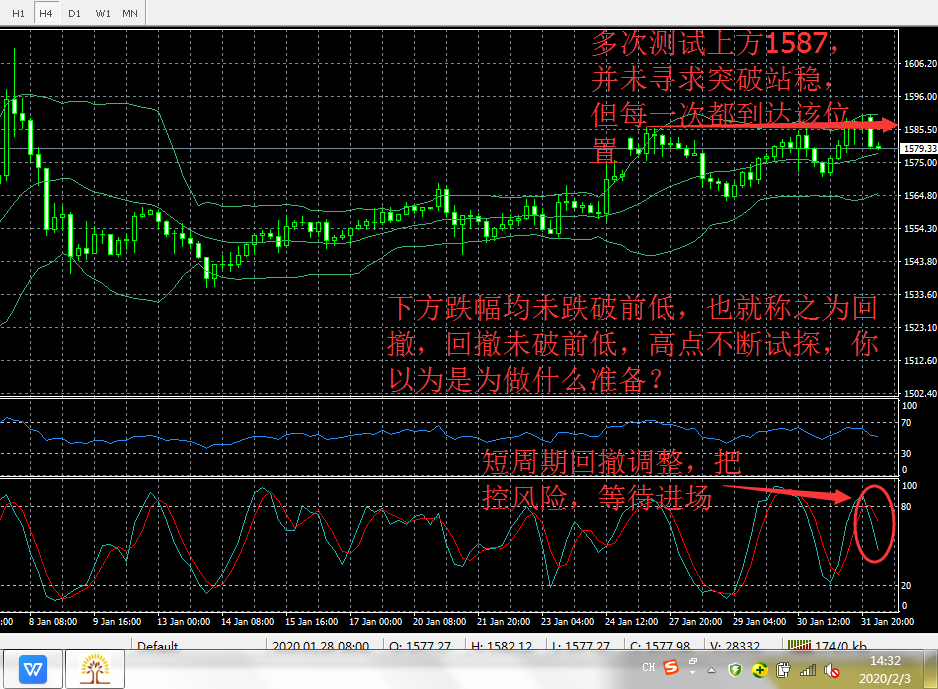Screen dimensions: 938x689
Task: Open the clock showing 14:32
Action: 885,669
